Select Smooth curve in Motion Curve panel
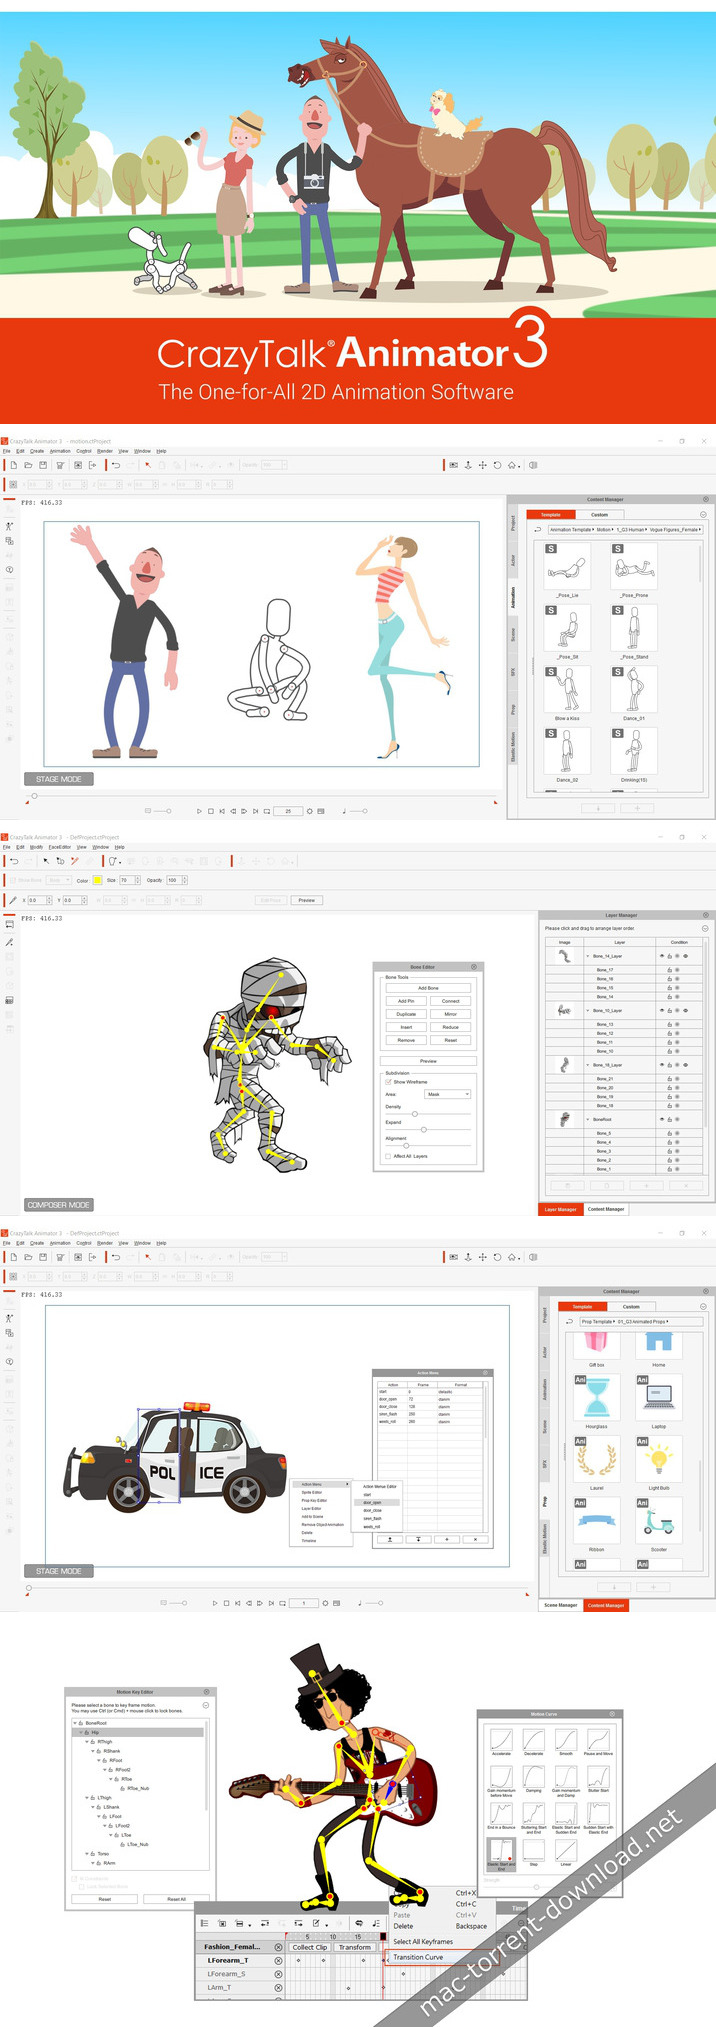 (566, 1742)
